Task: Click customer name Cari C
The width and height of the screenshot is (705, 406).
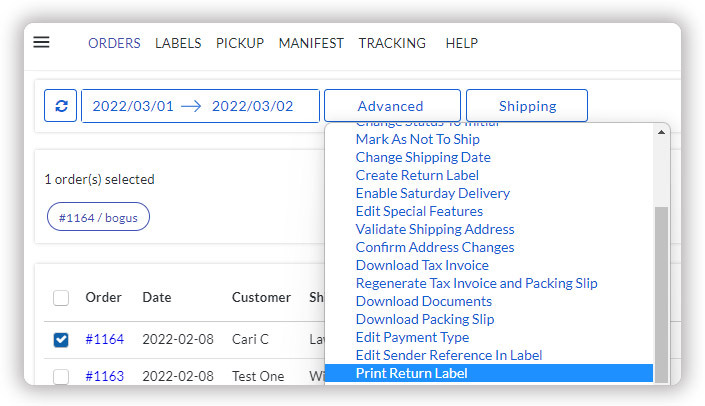Action: pyautogui.click(x=250, y=339)
